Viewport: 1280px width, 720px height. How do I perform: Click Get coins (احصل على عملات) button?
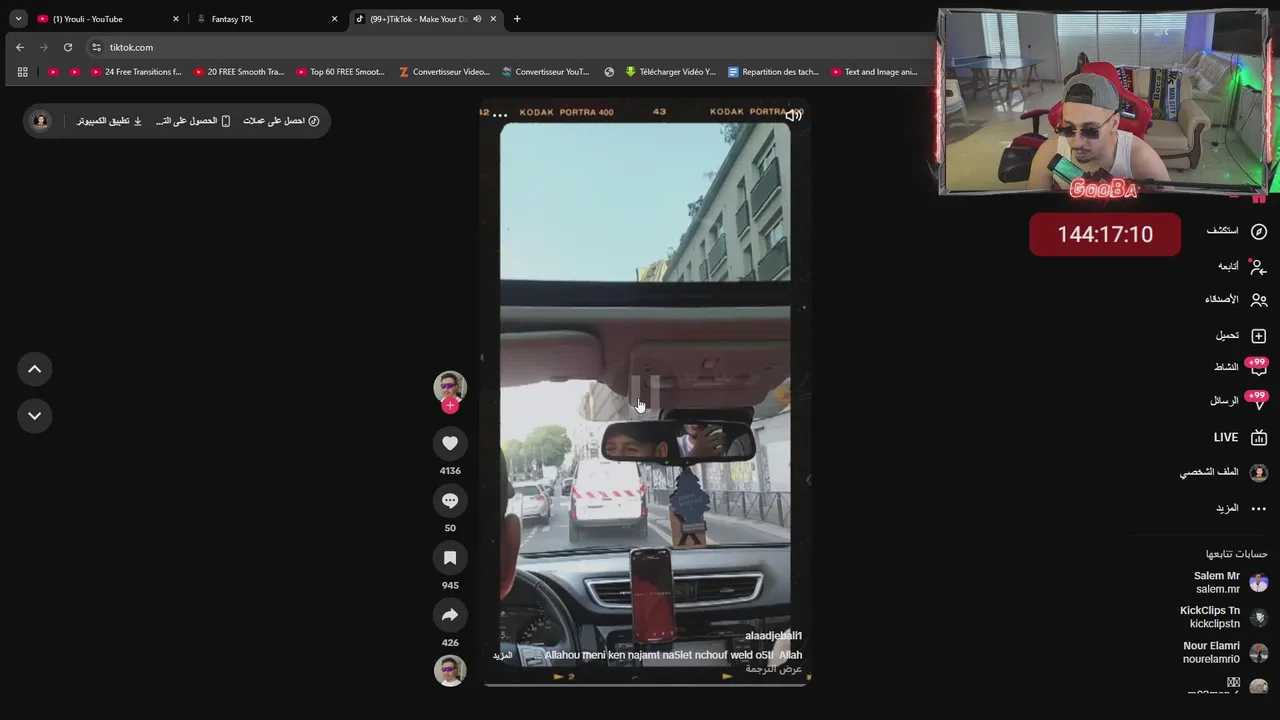[281, 121]
